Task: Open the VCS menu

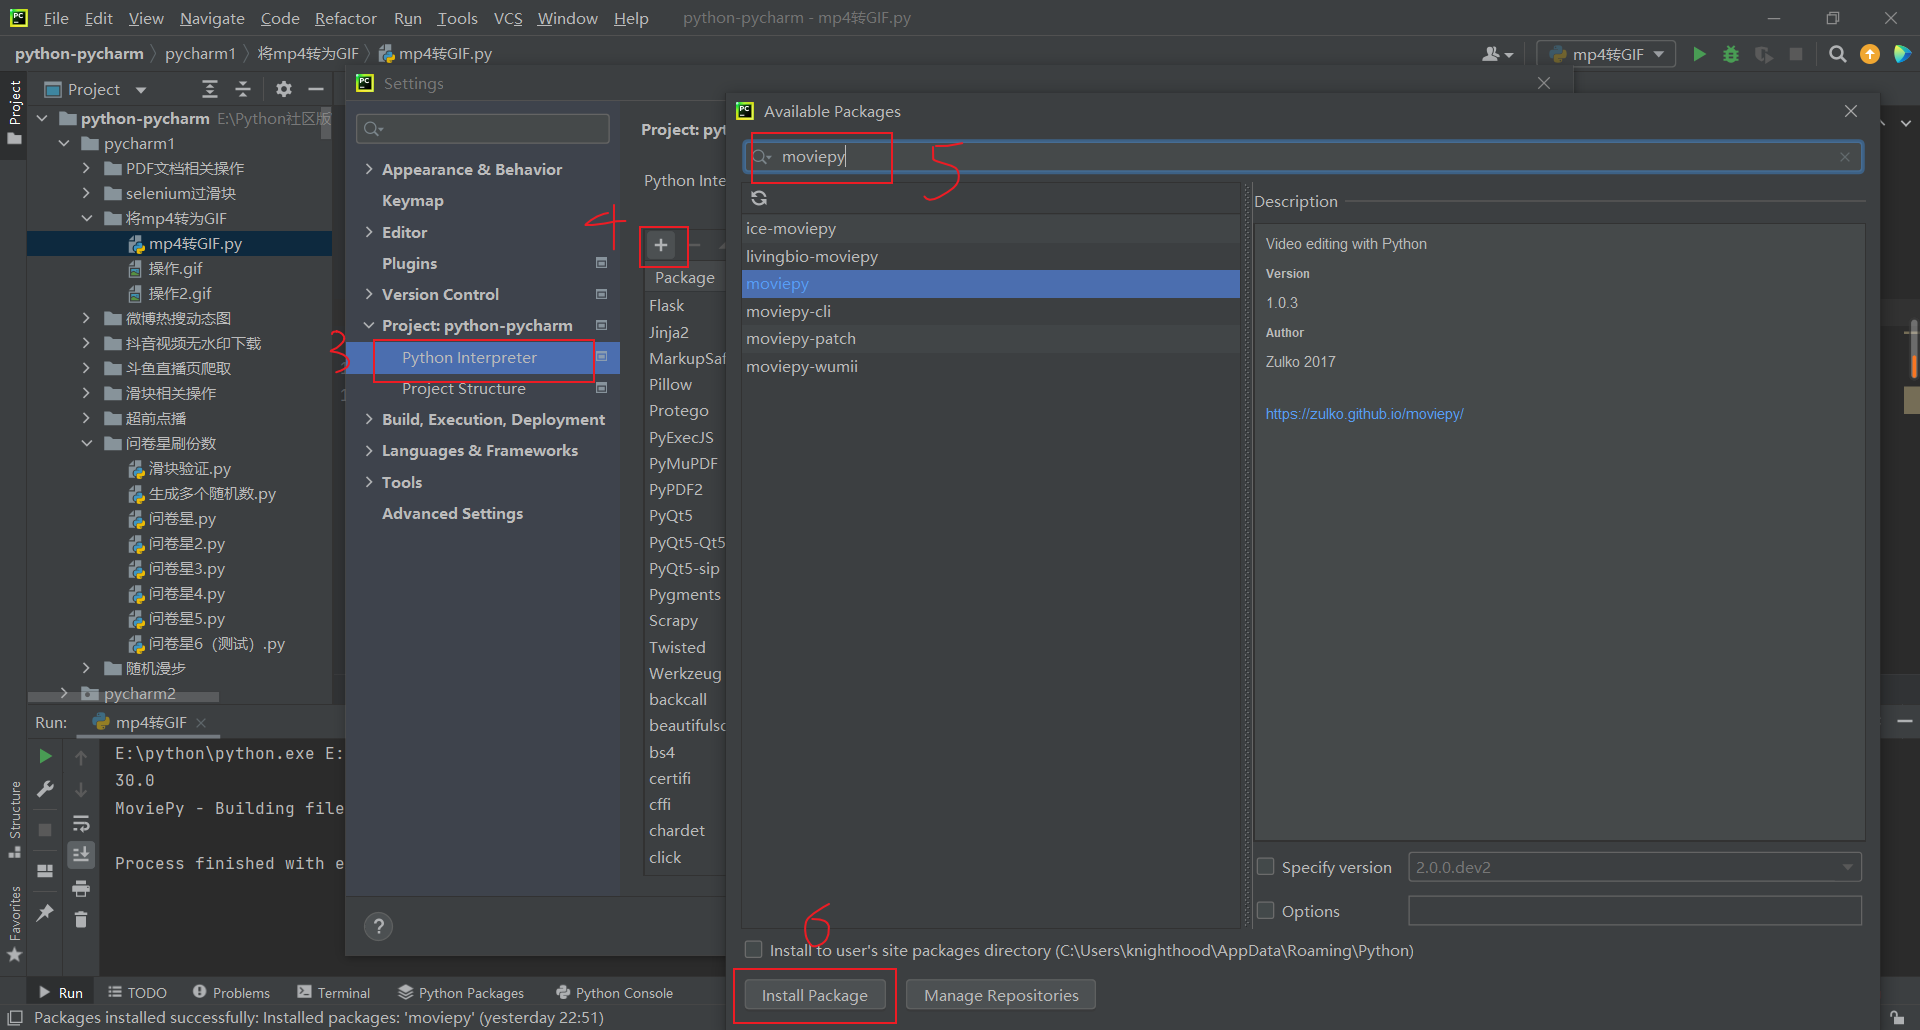Action: (x=508, y=18)
